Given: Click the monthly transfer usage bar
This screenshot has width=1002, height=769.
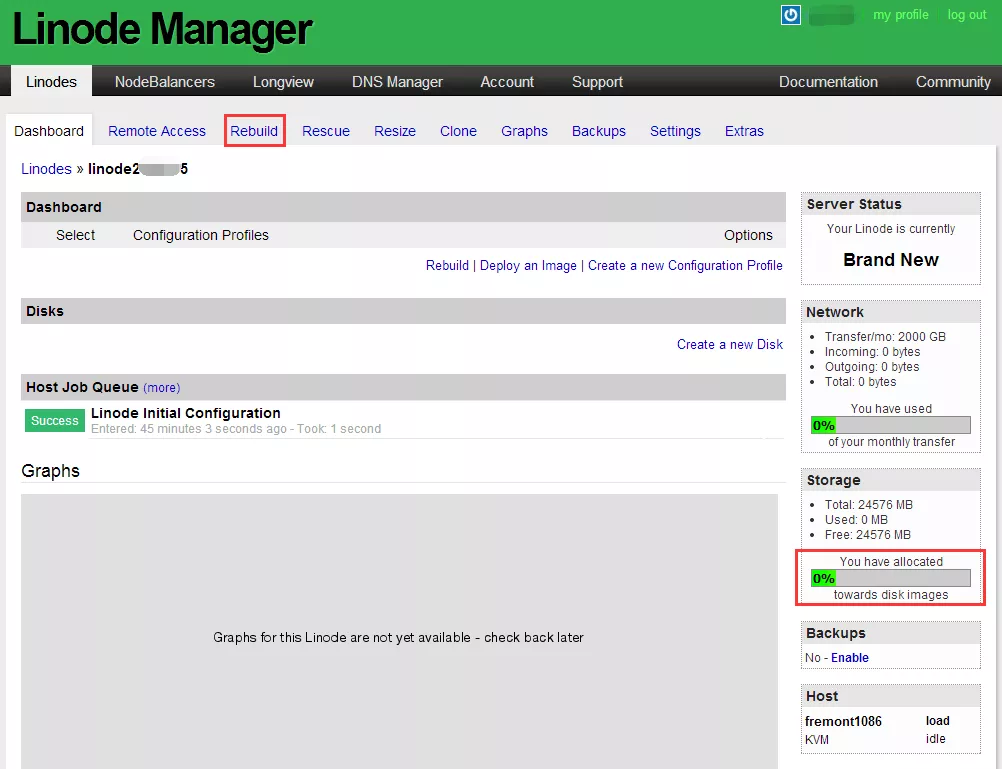Looking at the screenshot, I should (891, 425).
